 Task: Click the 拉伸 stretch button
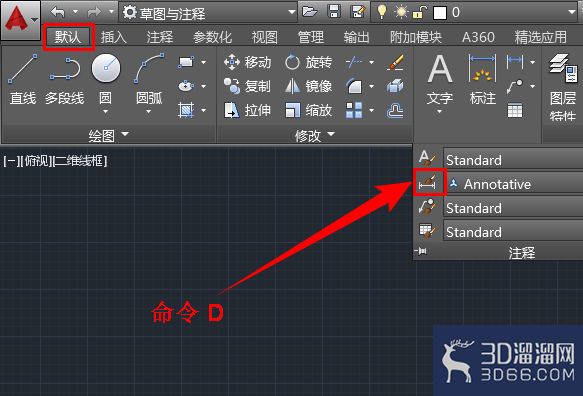(x=248, y=110)
